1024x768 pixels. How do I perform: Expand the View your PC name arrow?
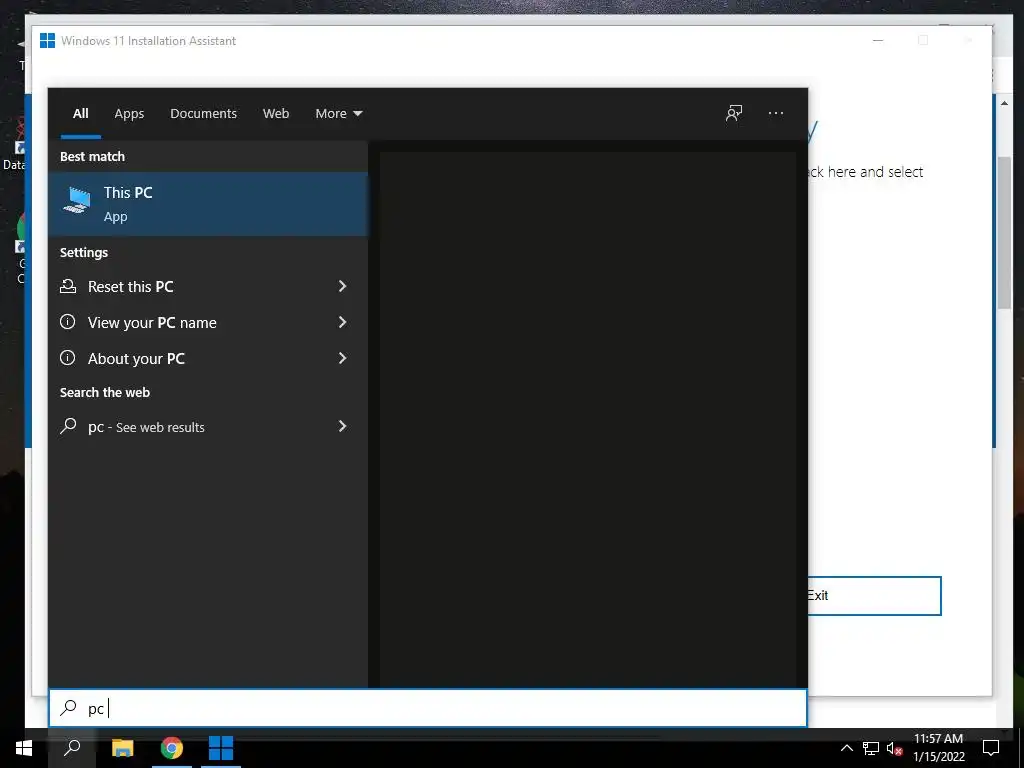coord(342,322)
